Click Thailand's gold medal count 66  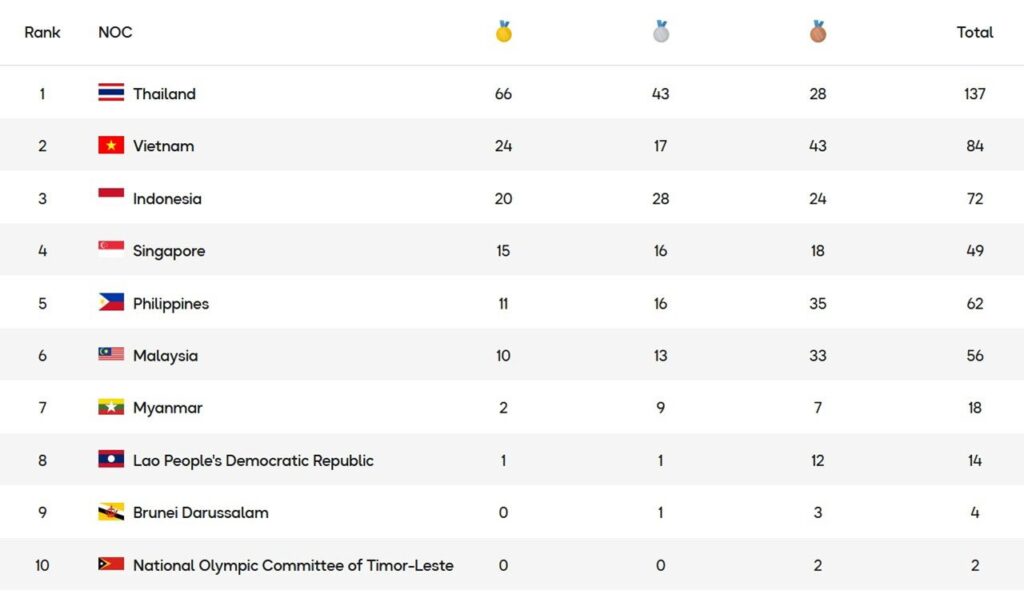[x=503, y=94]
